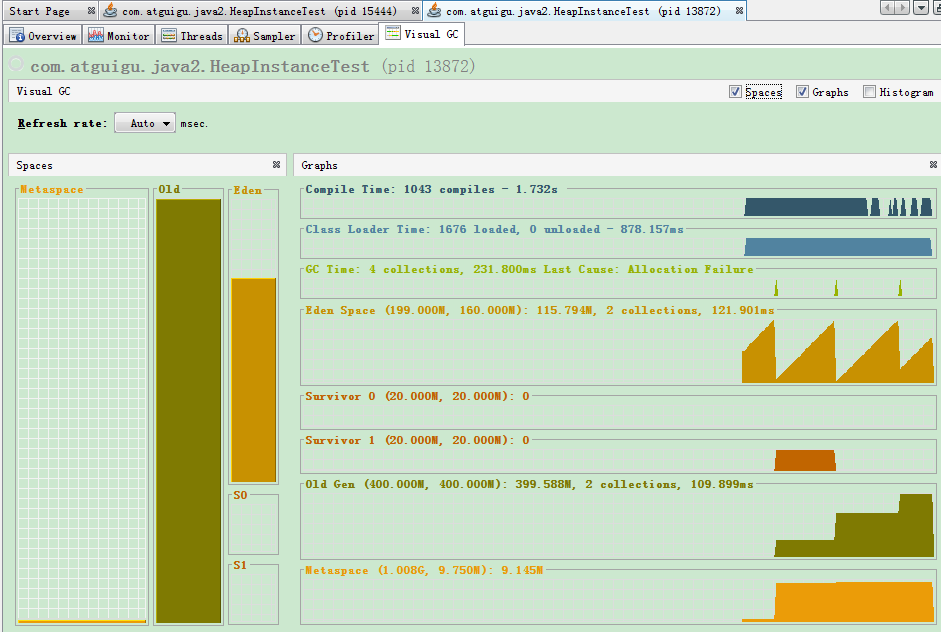The image size is (941, 632).
Task: Click the Compile Time graph
Action: click(x=618, y=204)
